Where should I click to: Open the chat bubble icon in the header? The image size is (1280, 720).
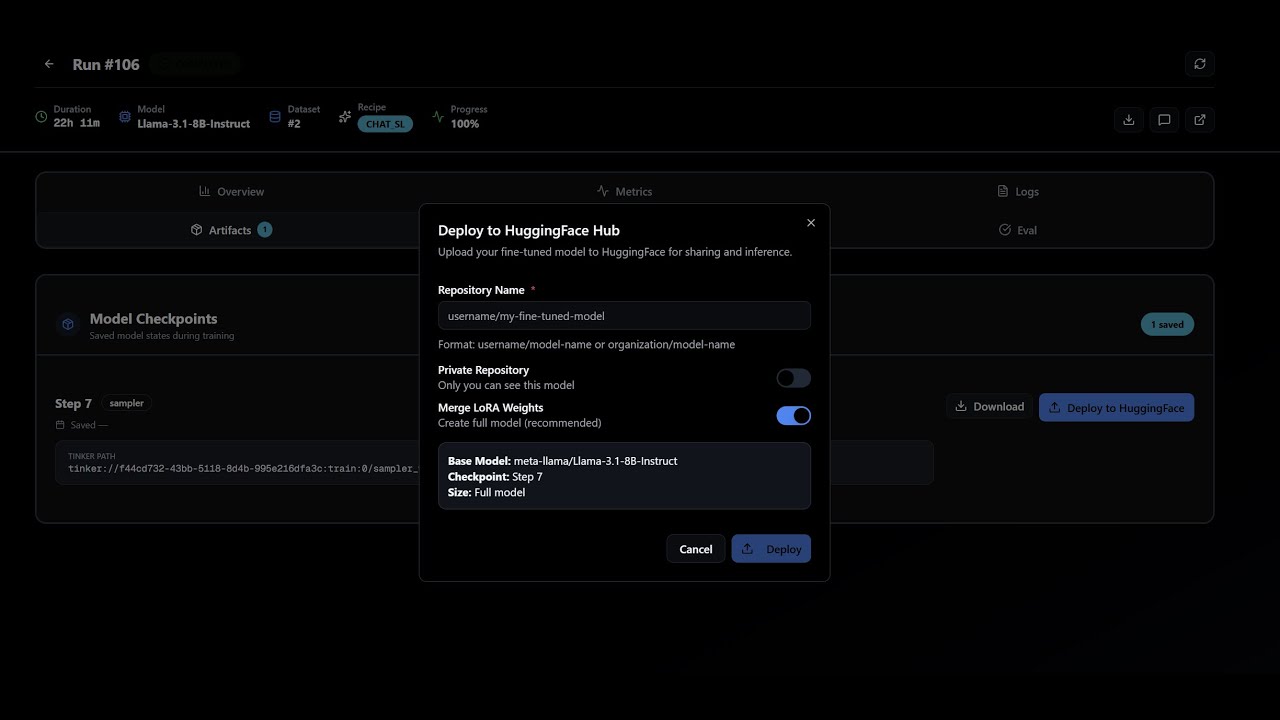tap(1164, 120)
